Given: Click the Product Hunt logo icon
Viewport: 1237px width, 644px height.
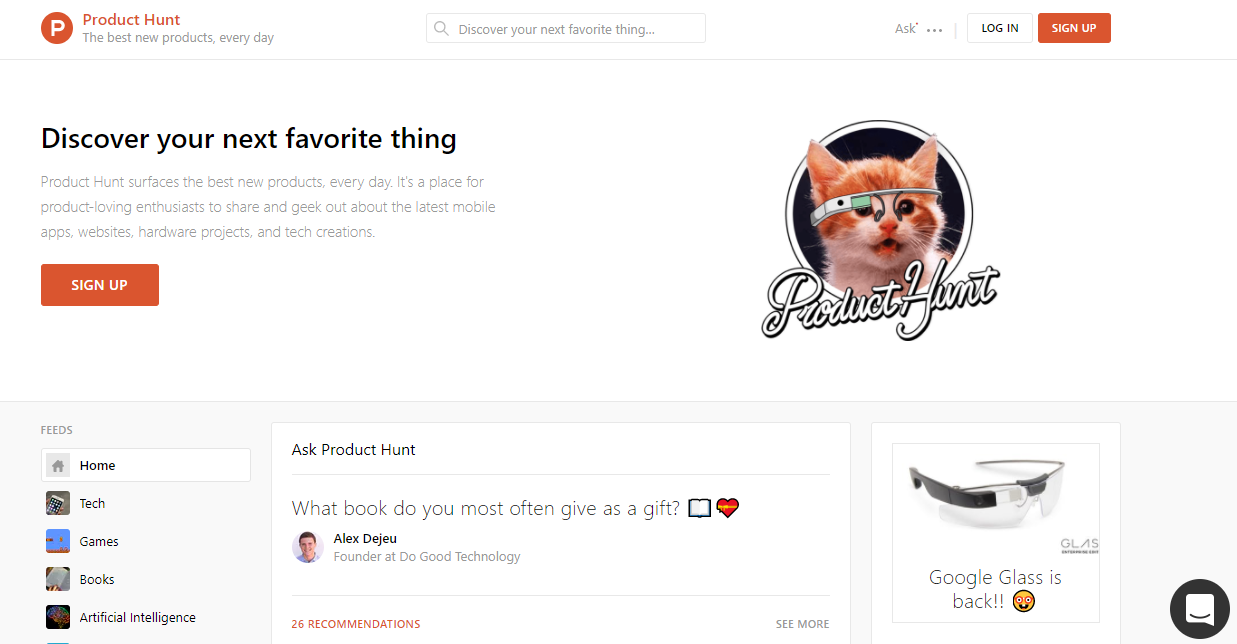Looking at the screenshot, I should coord(57,29).
